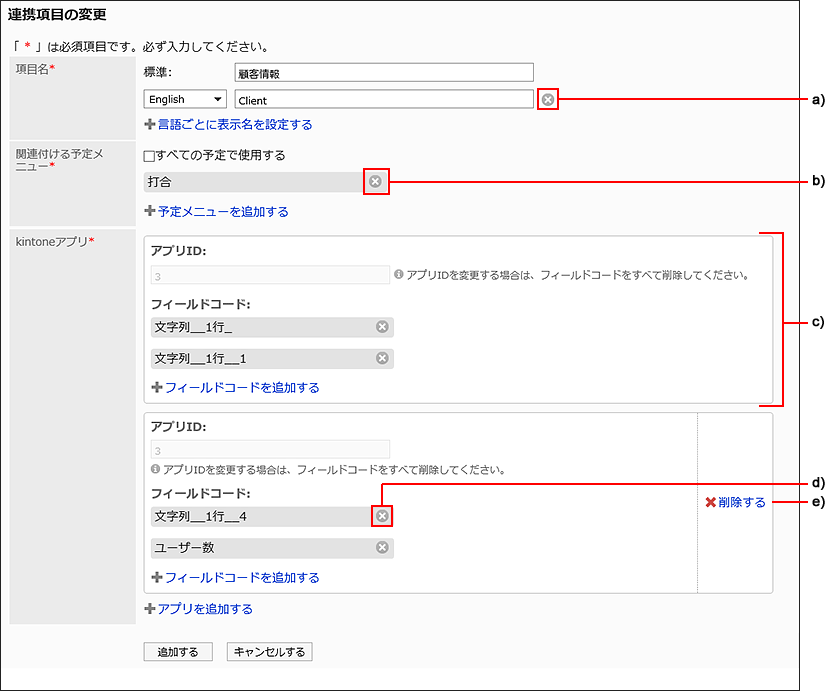
Task: Remove the English display name row
Action: [548, 99]
